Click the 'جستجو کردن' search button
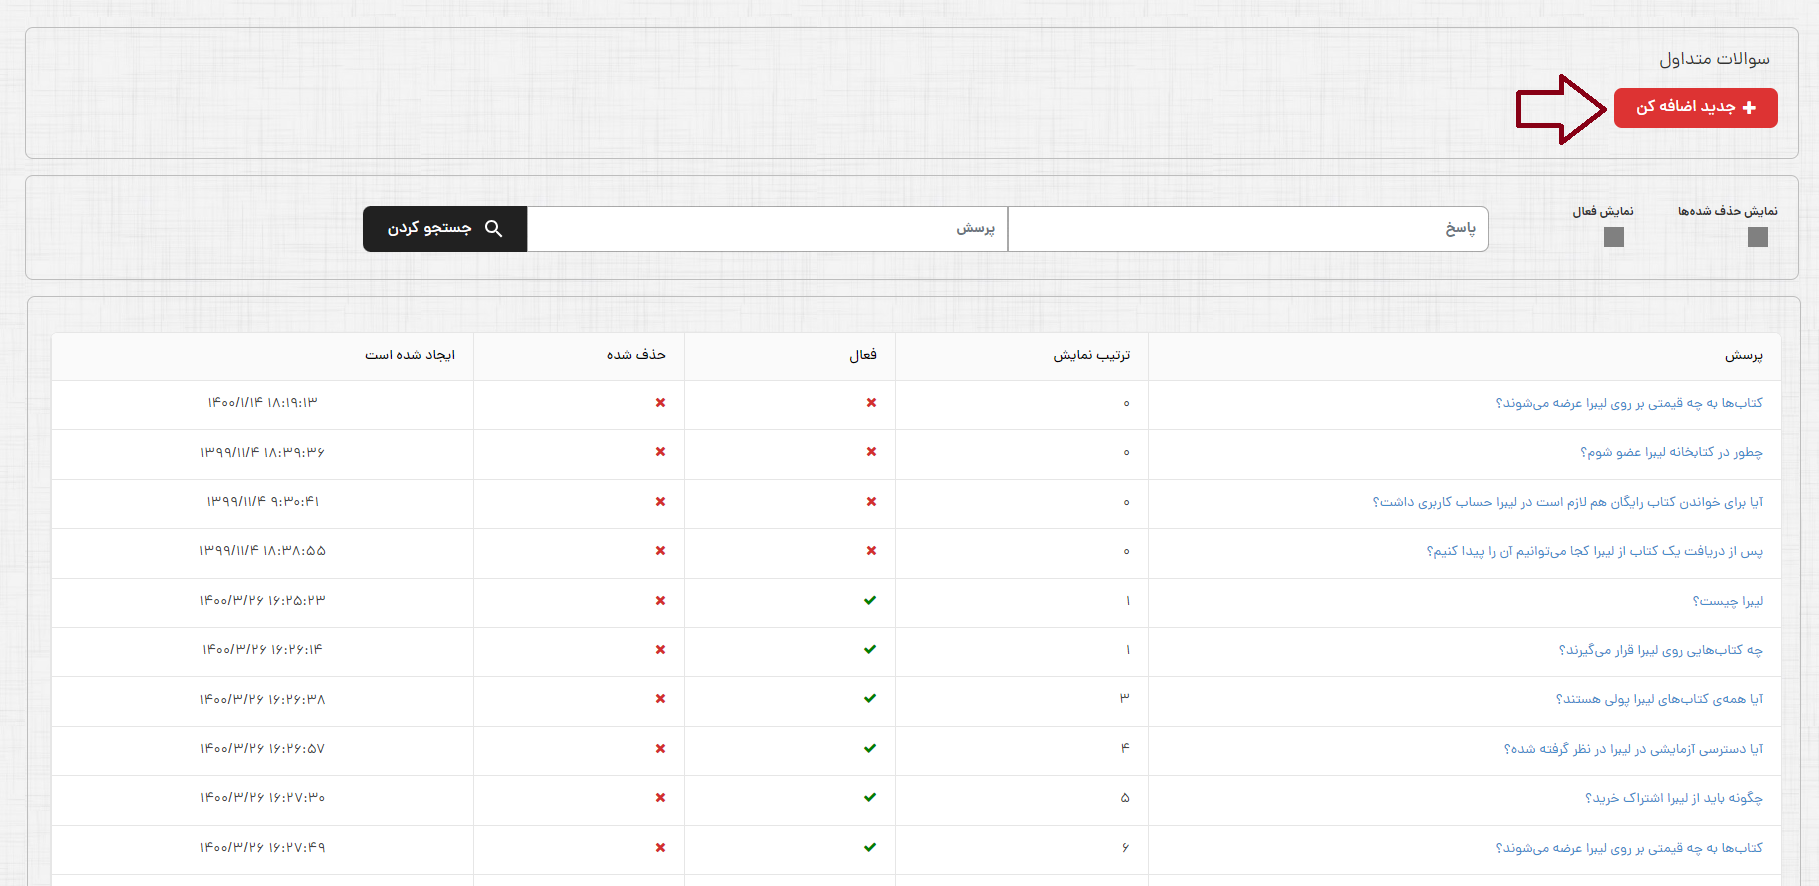 coord(444,229)
